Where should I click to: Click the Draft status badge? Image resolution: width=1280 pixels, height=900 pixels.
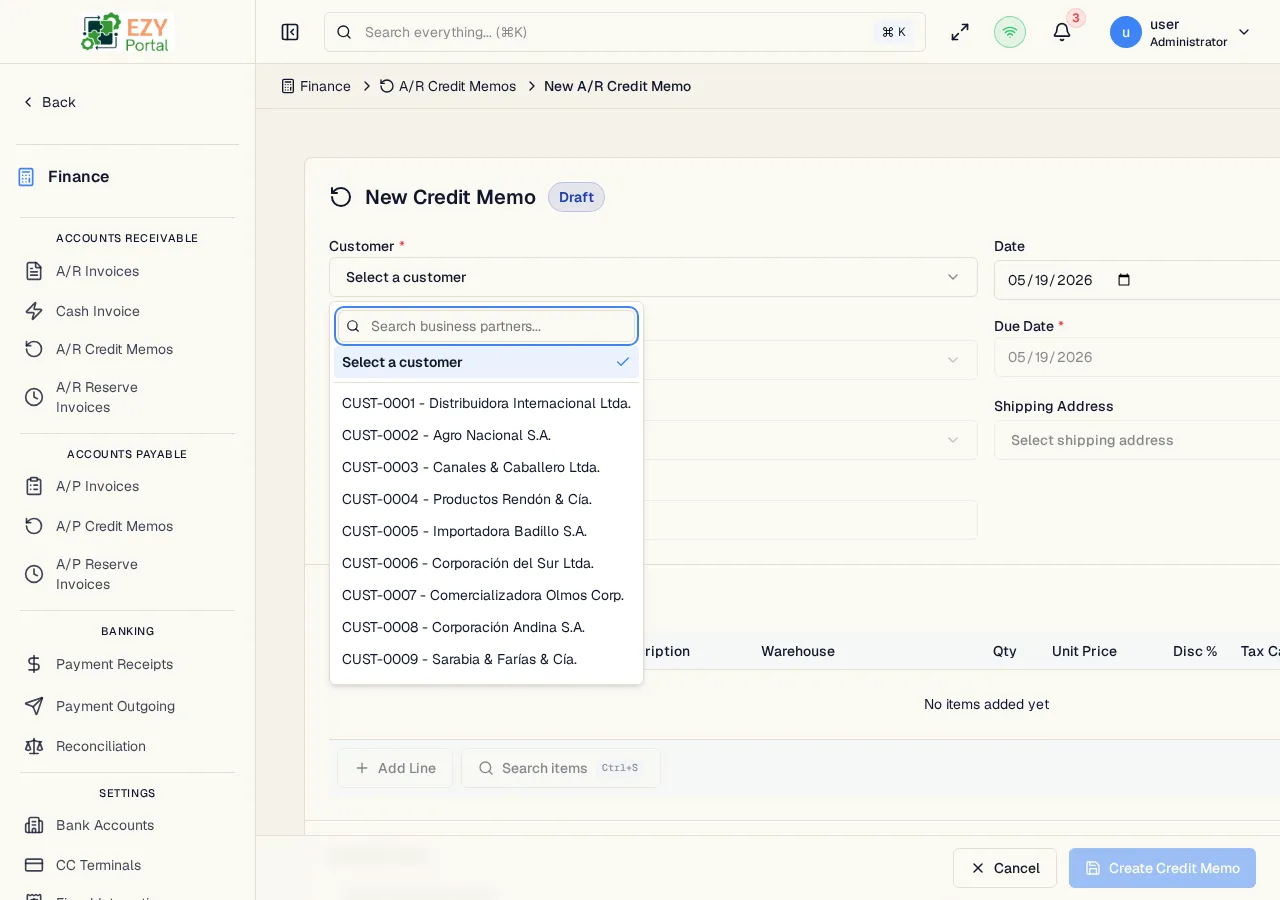tap(576, 197)
